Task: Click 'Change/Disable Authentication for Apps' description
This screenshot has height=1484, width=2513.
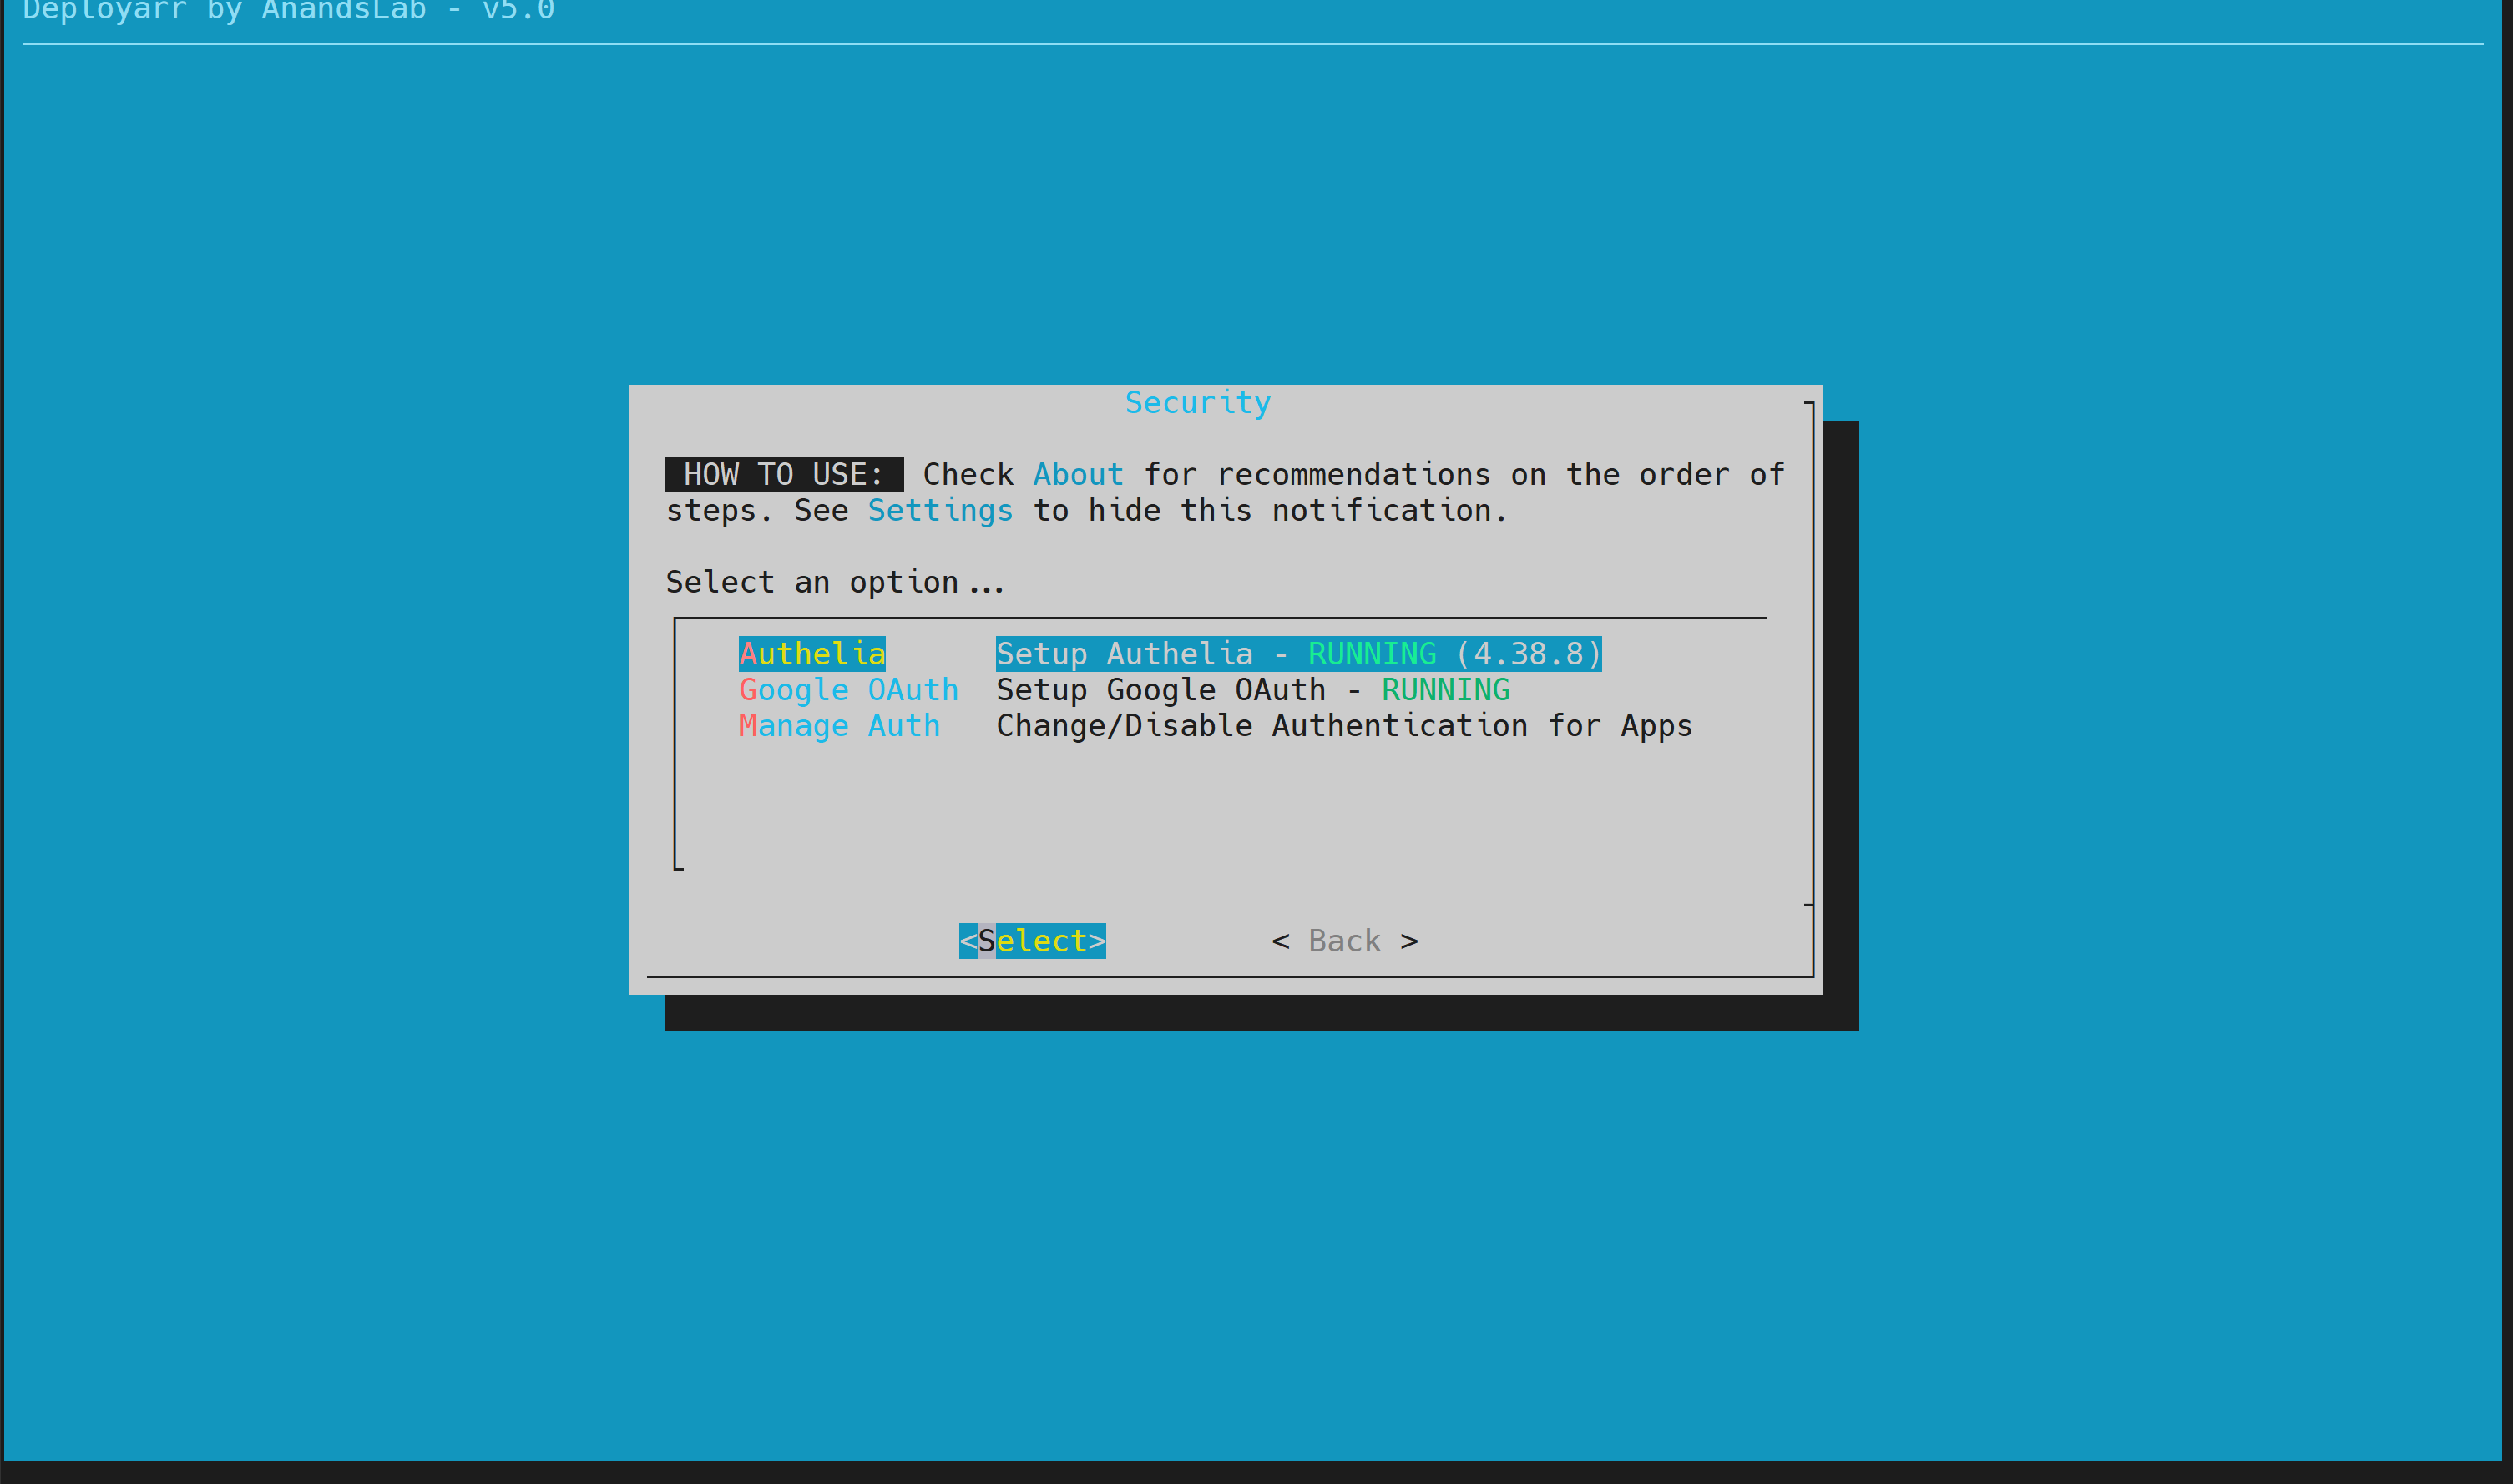Action: click(1343, 726)
